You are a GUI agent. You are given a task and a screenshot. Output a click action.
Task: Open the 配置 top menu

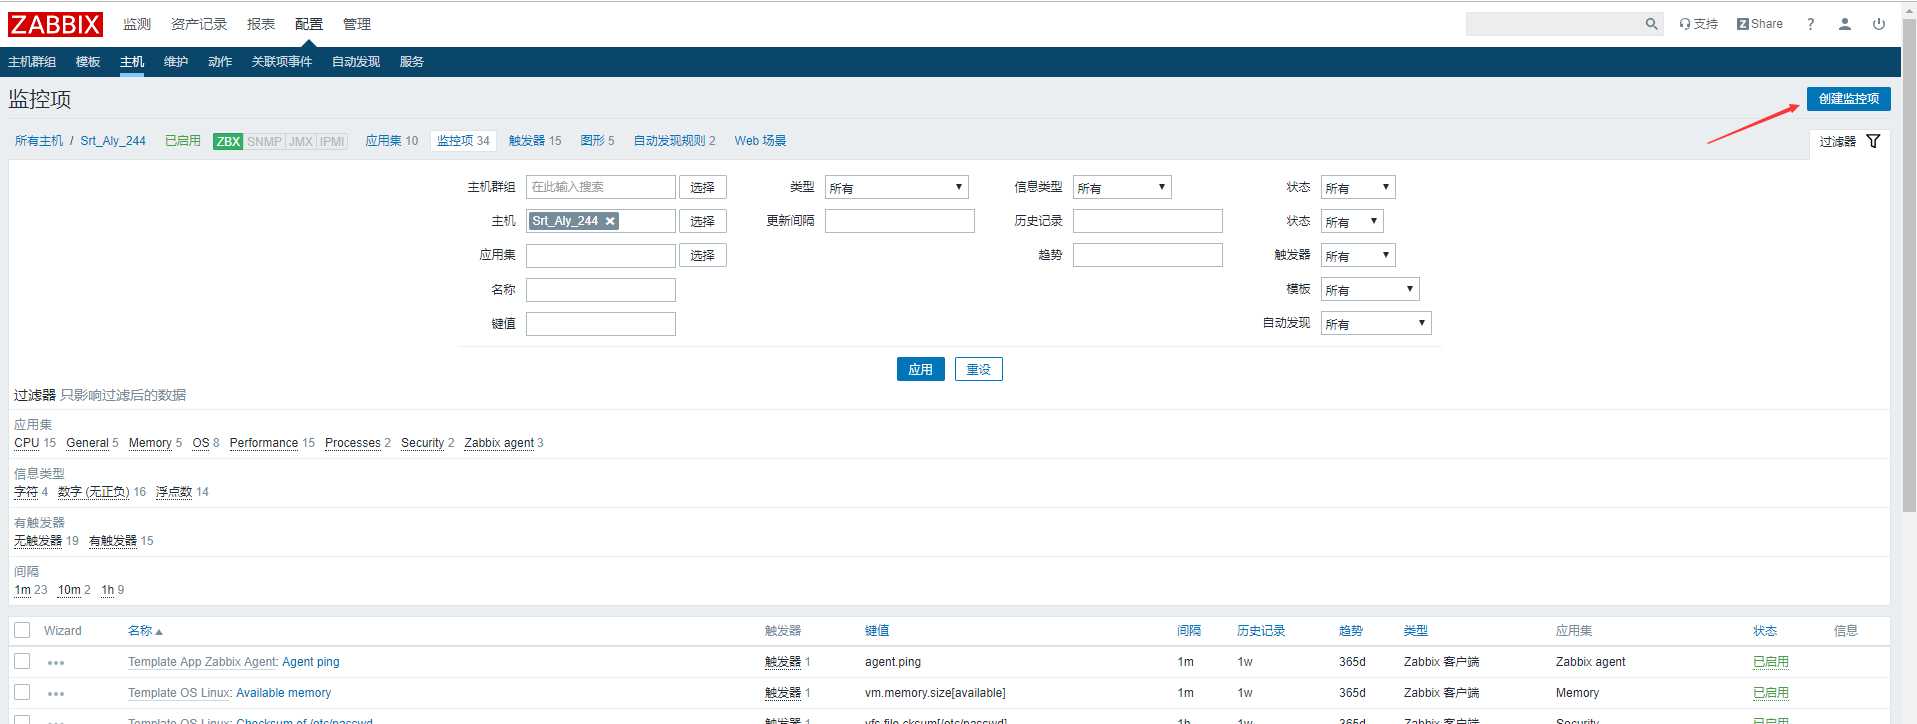coord(309,24)
